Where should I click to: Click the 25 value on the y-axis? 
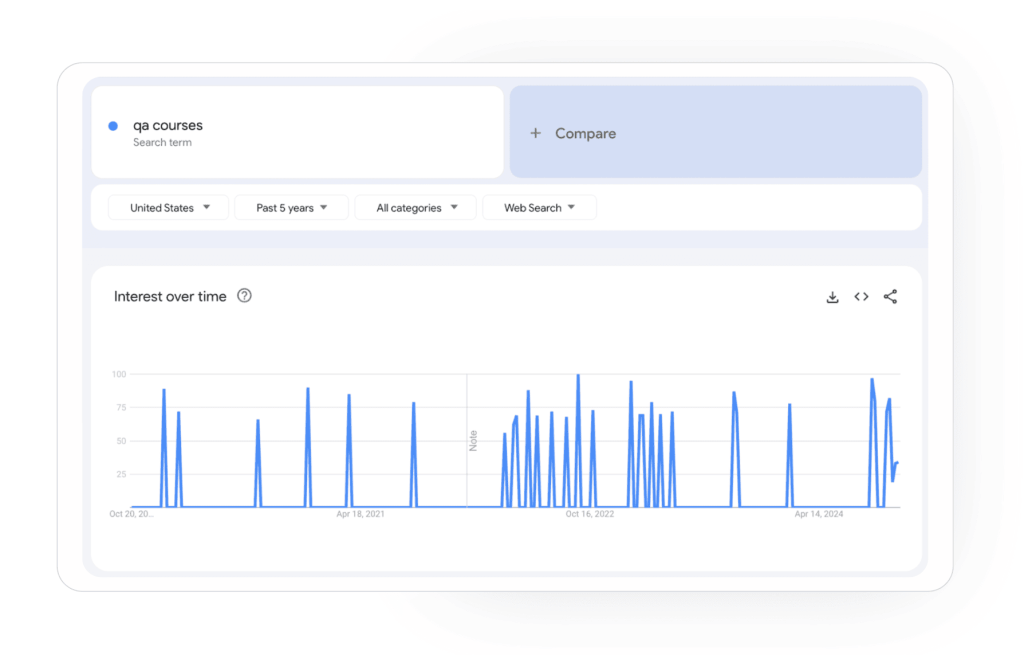click(121, 474)
